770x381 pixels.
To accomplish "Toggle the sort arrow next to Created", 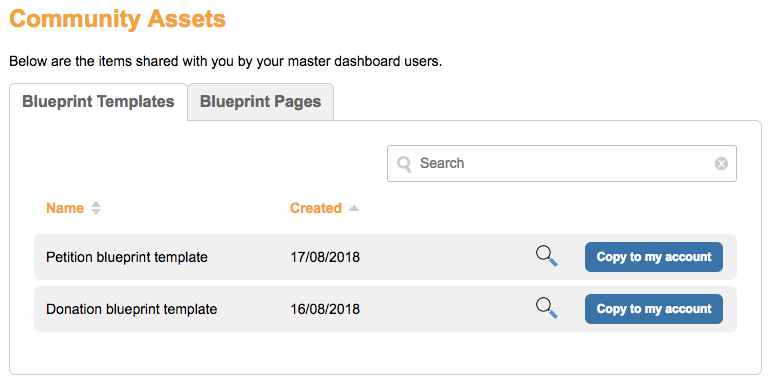I will 354,209.
